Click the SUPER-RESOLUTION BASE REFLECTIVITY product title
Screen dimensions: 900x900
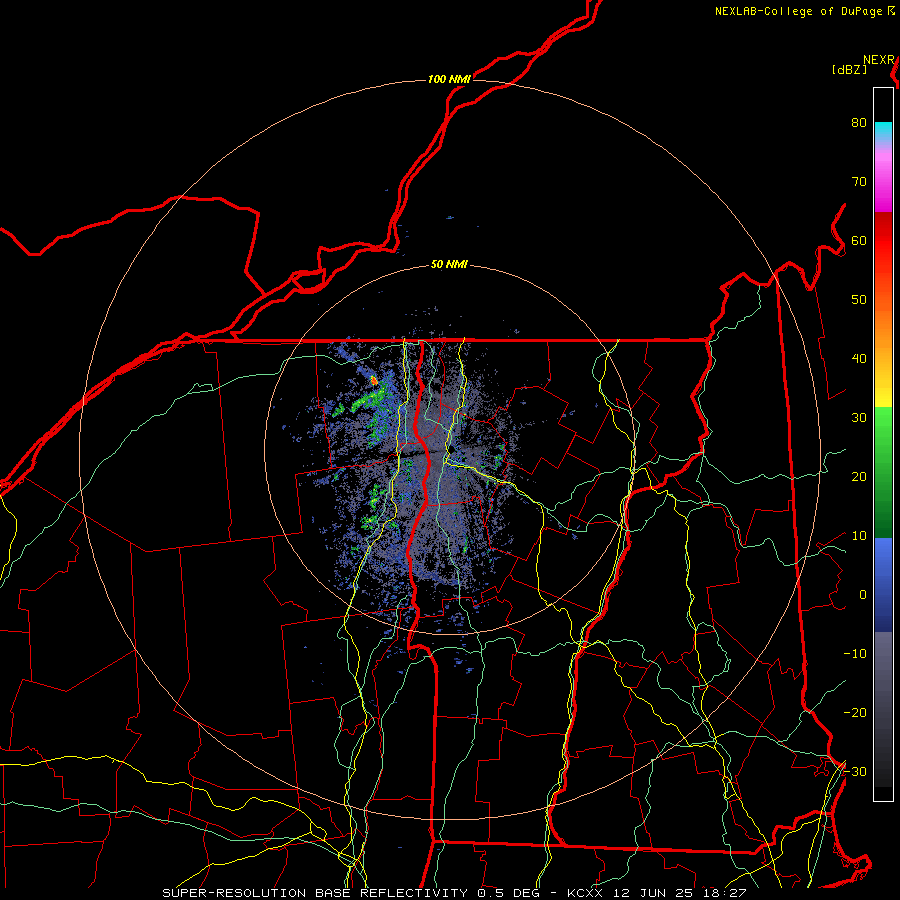pos(315,893)
